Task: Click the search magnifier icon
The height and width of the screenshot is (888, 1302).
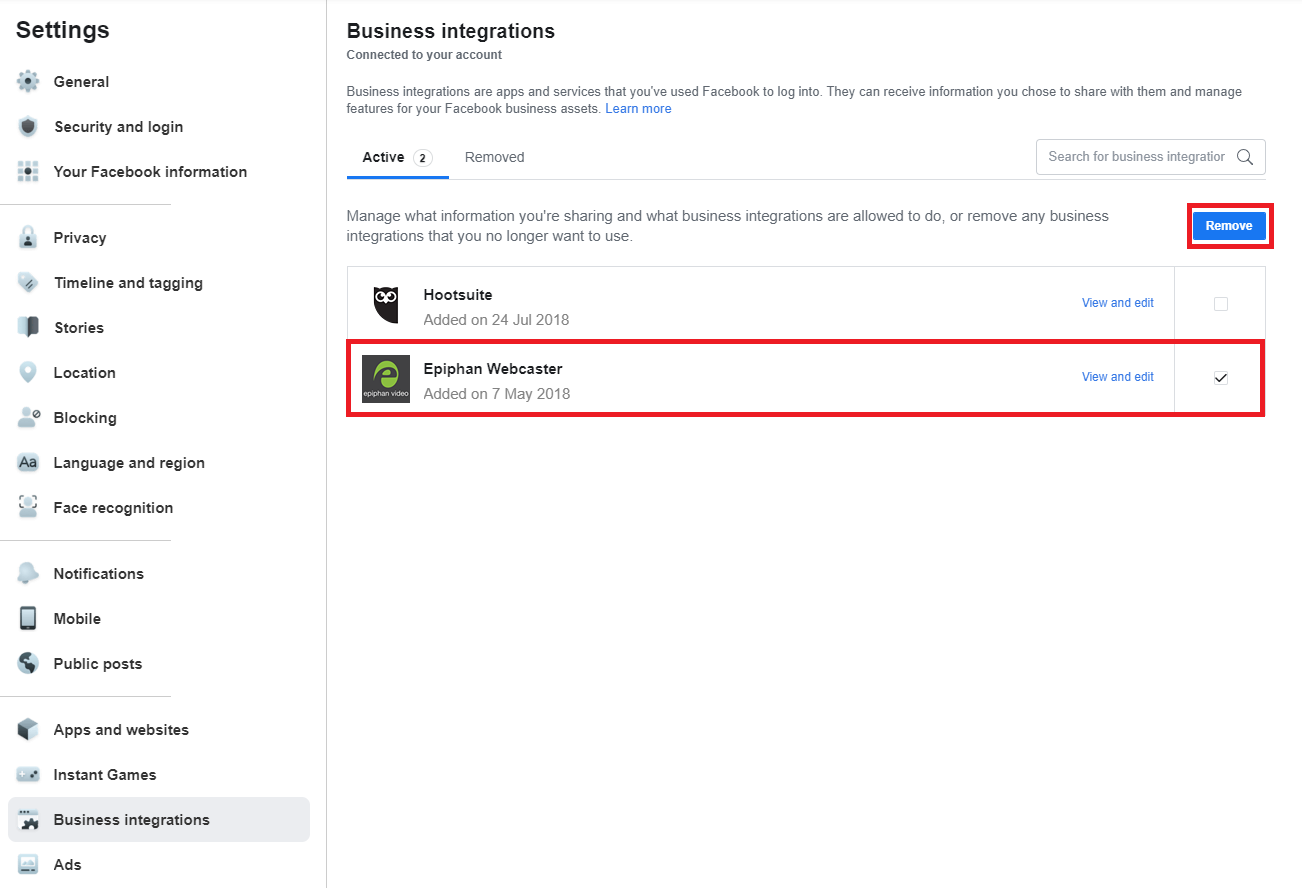Action: point(1245,157)
